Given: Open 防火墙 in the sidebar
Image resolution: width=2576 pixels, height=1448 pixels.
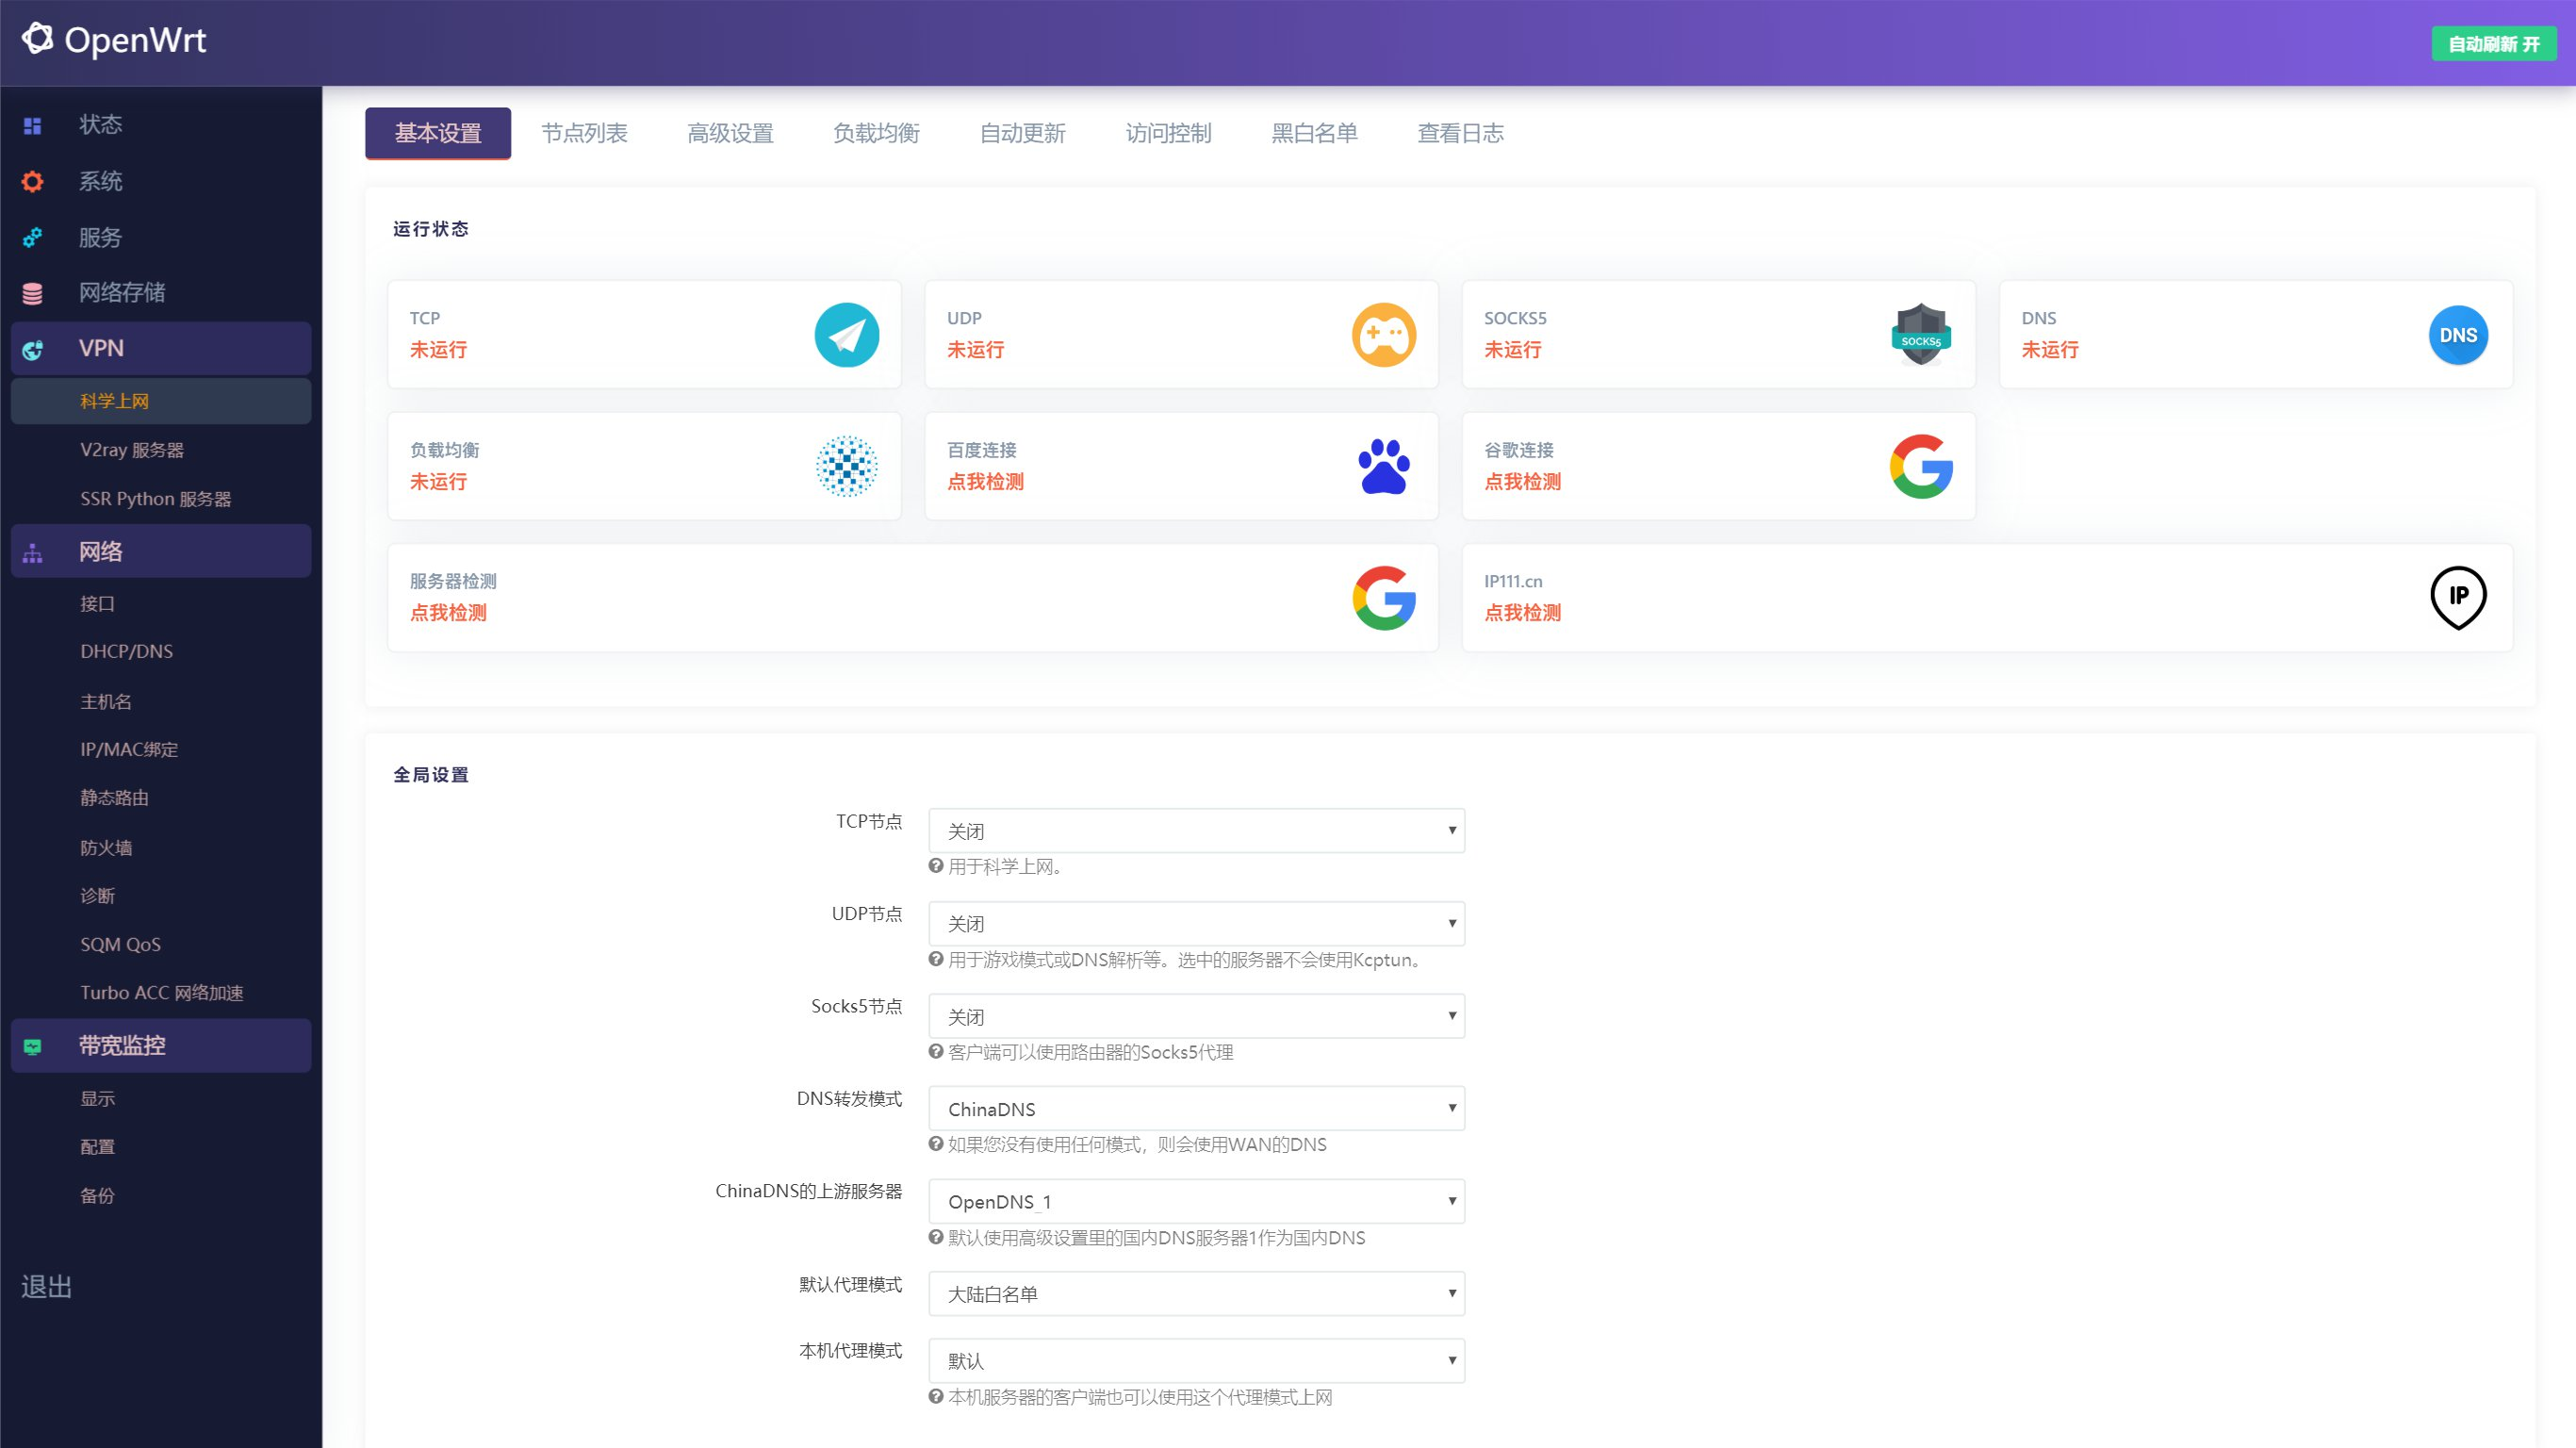Looking at the screenshot, I should [106, 848].
